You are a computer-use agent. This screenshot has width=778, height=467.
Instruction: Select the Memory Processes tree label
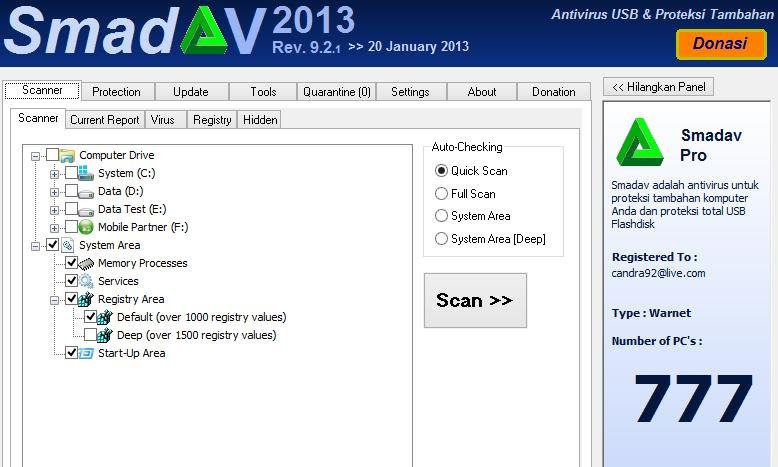tap(143, 263)
